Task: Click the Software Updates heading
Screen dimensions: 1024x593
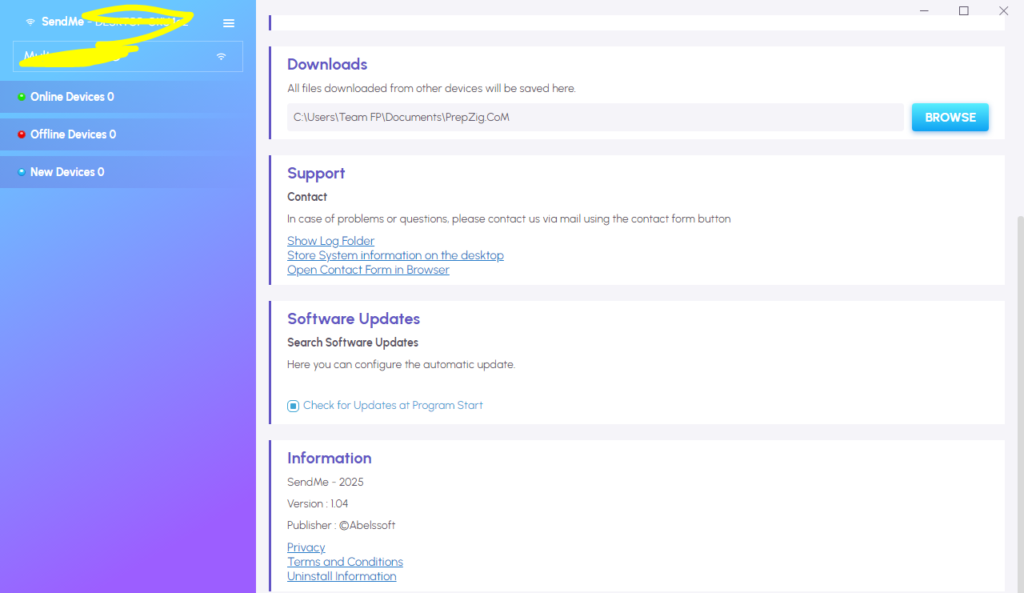Action: pyautogui.click(x=353, y=319)
